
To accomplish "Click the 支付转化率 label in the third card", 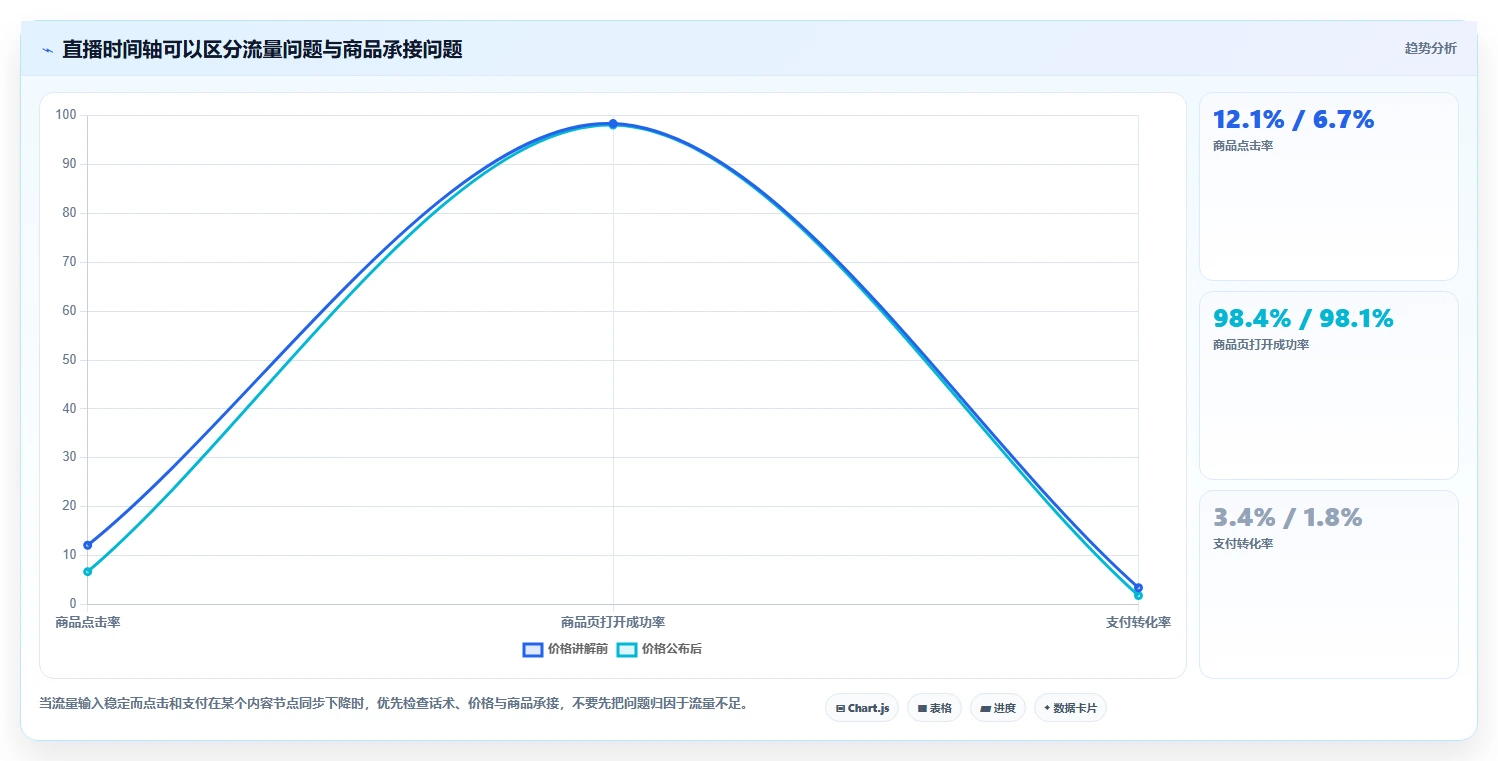I will click(1243, 544).
